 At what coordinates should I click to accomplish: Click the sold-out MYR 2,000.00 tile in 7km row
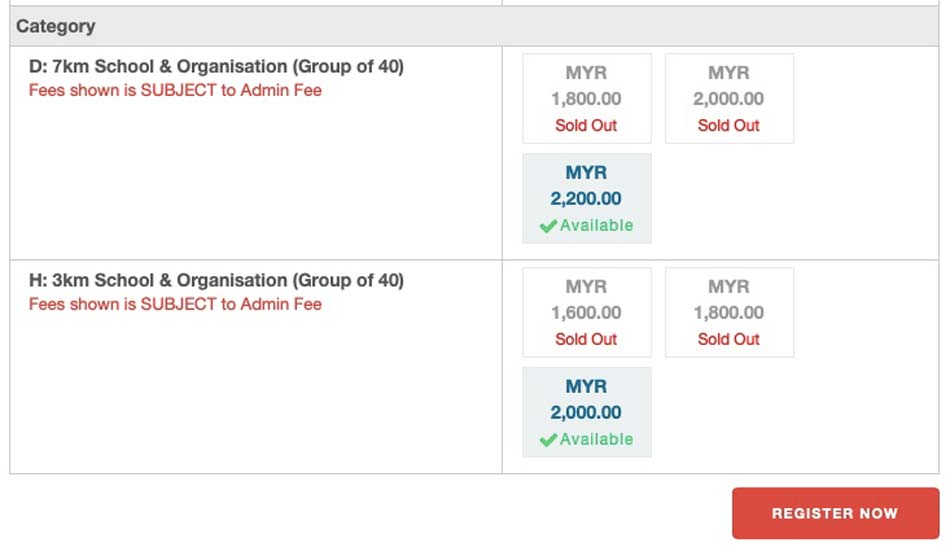click(729, 98)
